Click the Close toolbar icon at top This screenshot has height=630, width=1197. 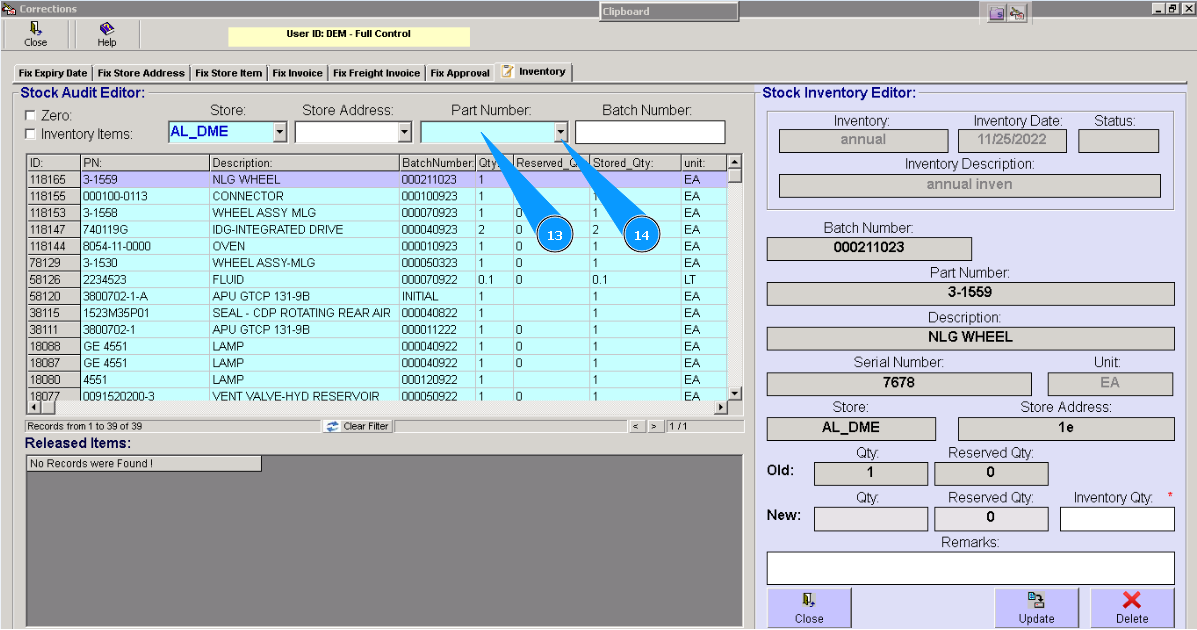point(35,28)
